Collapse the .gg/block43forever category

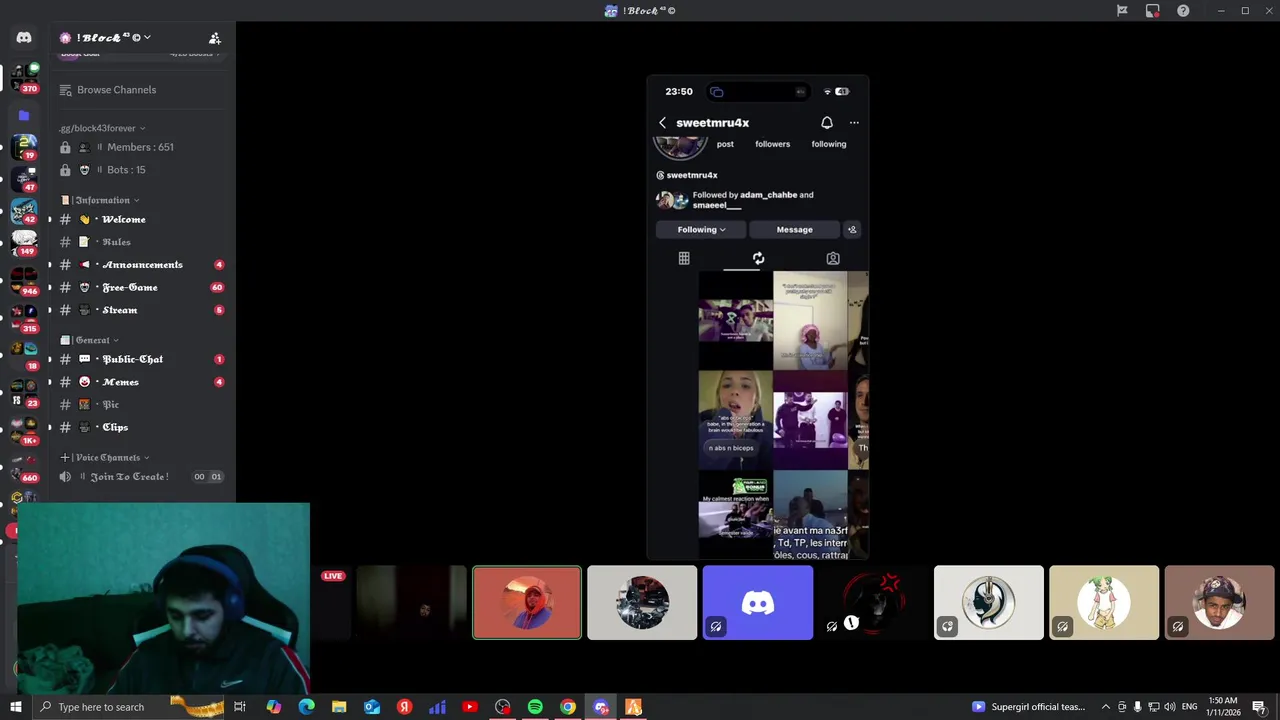[x=102, y=128]
